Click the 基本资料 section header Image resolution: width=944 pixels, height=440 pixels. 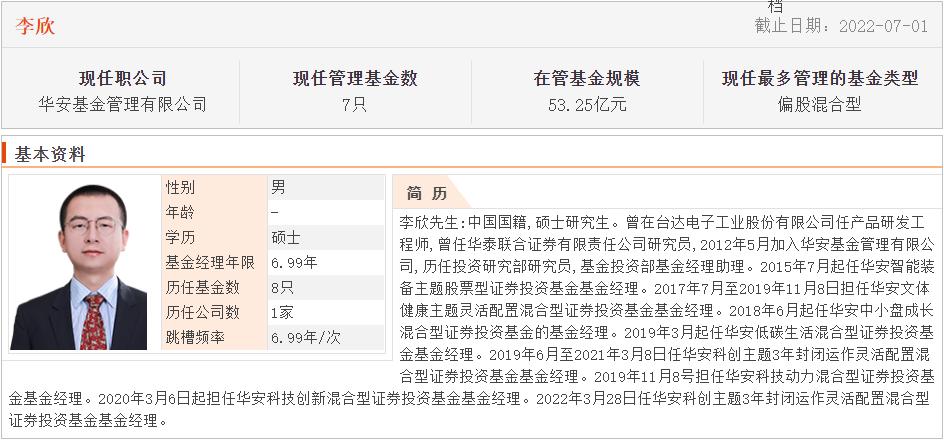[50, 155]
